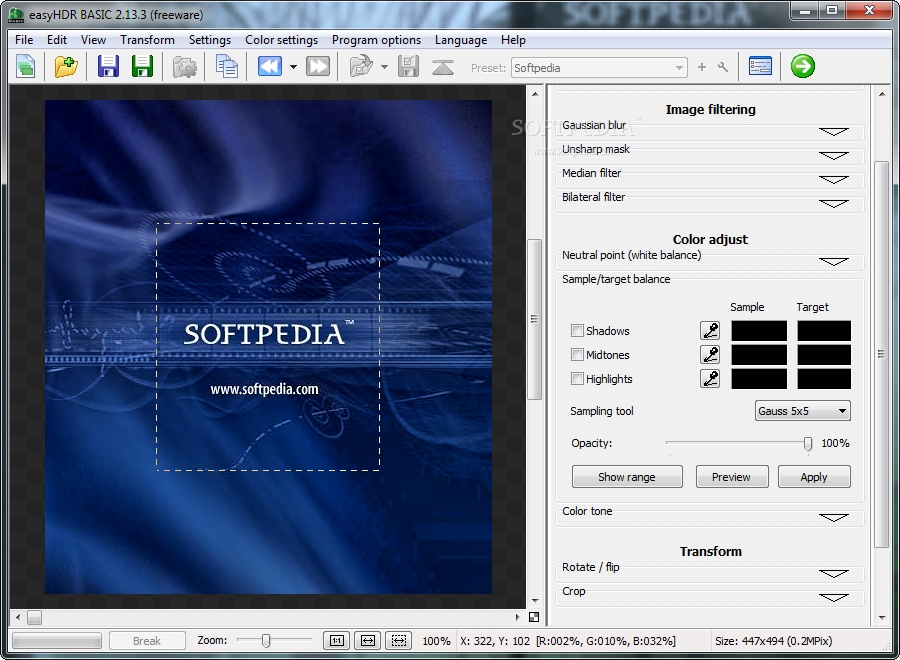Open the File menu
Screen dimensions: 900x660
coord(24,40)
